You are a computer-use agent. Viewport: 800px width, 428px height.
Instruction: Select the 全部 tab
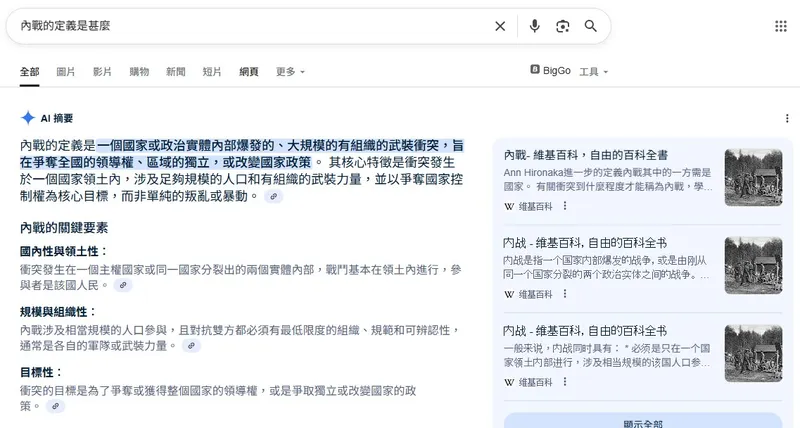[x=30, y=72]
